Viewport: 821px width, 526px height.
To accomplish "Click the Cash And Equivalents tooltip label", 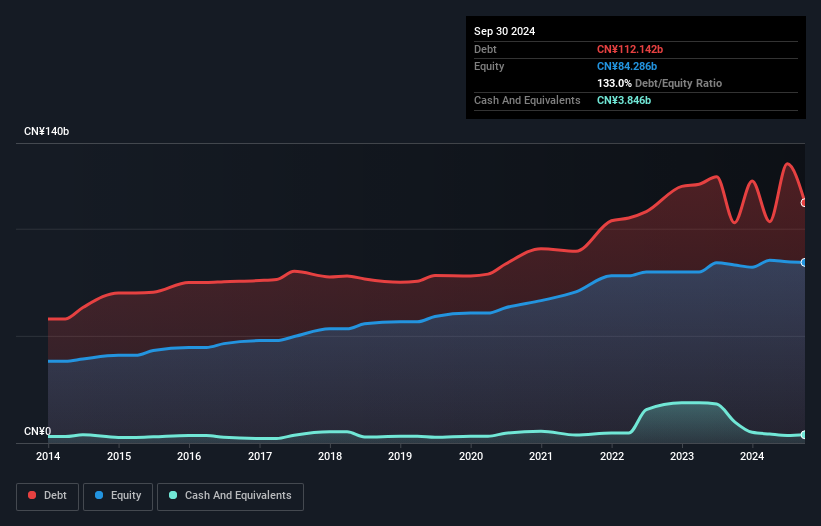I will pos(527,100).
